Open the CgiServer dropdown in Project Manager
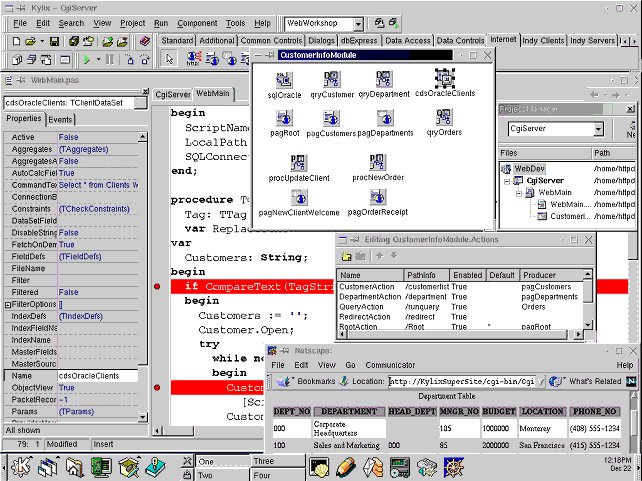The width and height of the screenshot is (642, 481). click(598, 129)
